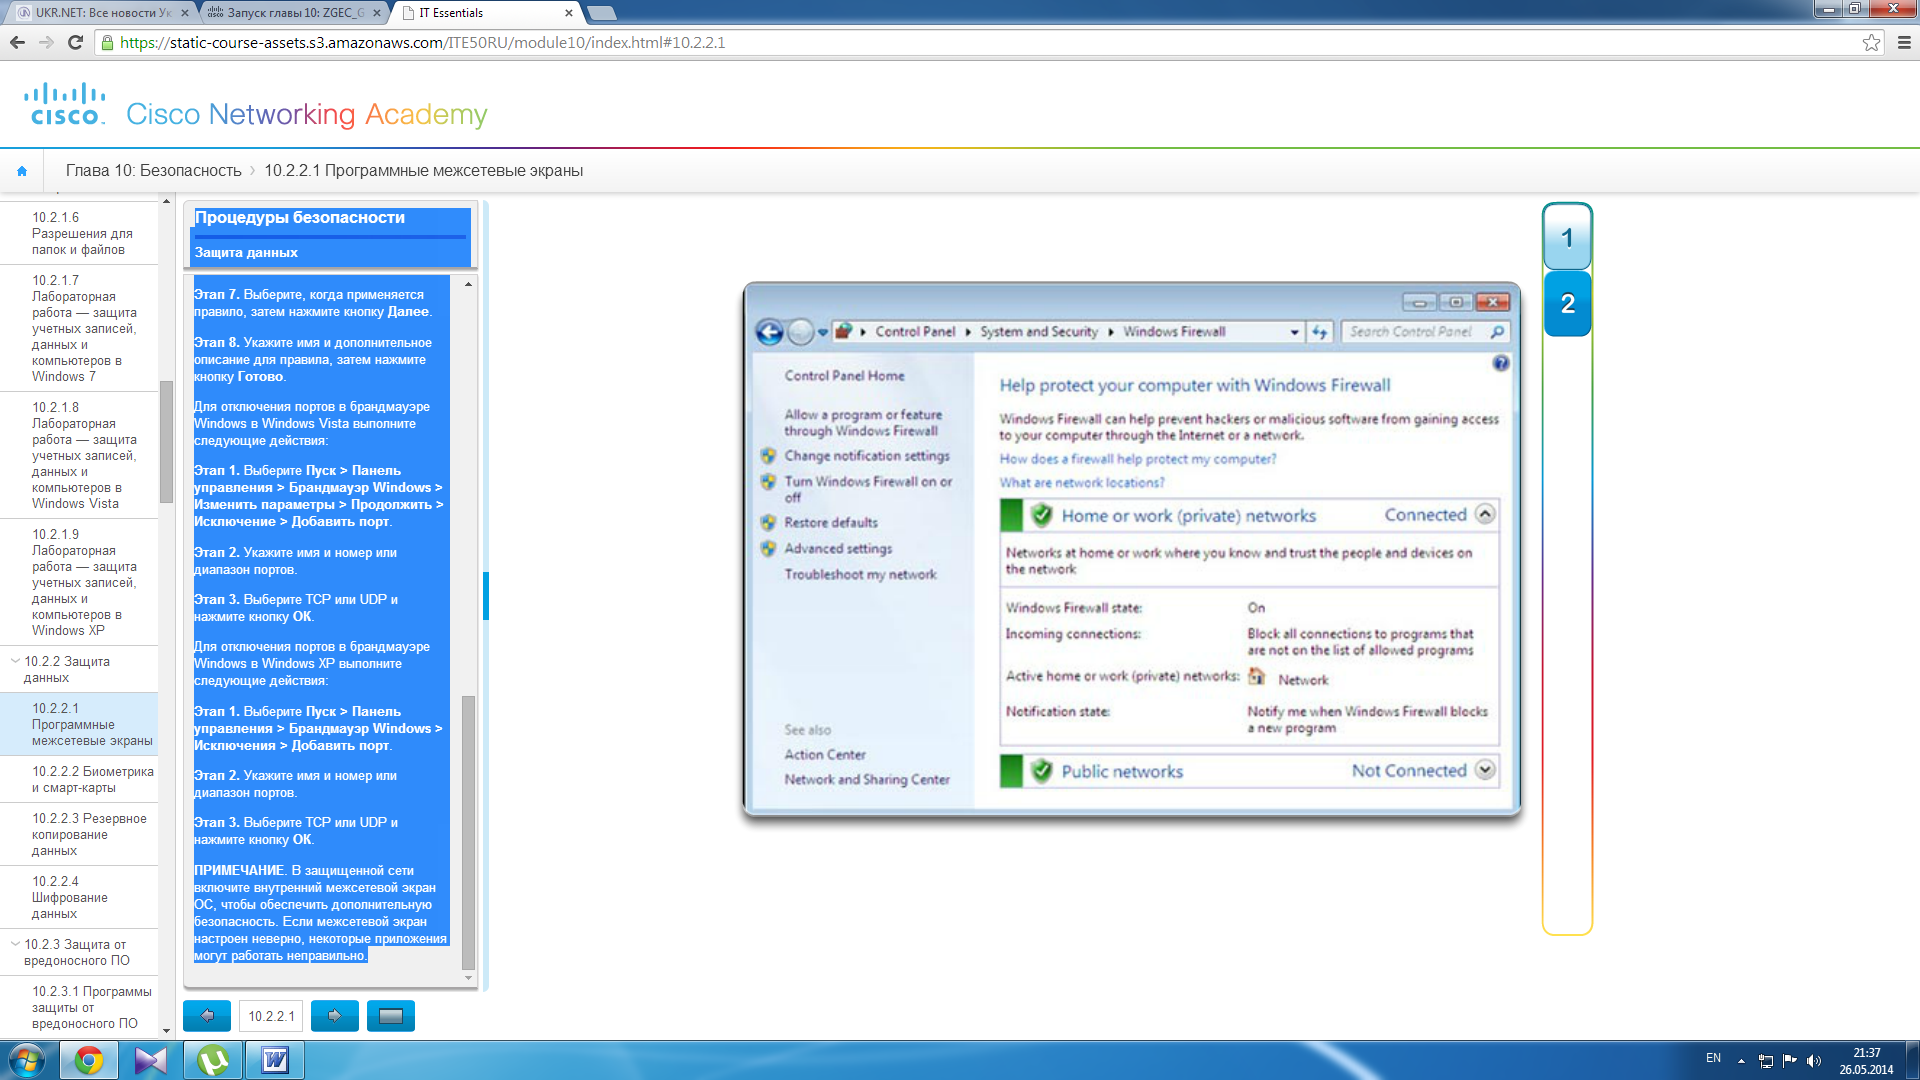Open 10.2.2.3 Резервное копирование данных
This screenshot has width=1920, height=1080.
pyautogui.click(x=79, y=834)
